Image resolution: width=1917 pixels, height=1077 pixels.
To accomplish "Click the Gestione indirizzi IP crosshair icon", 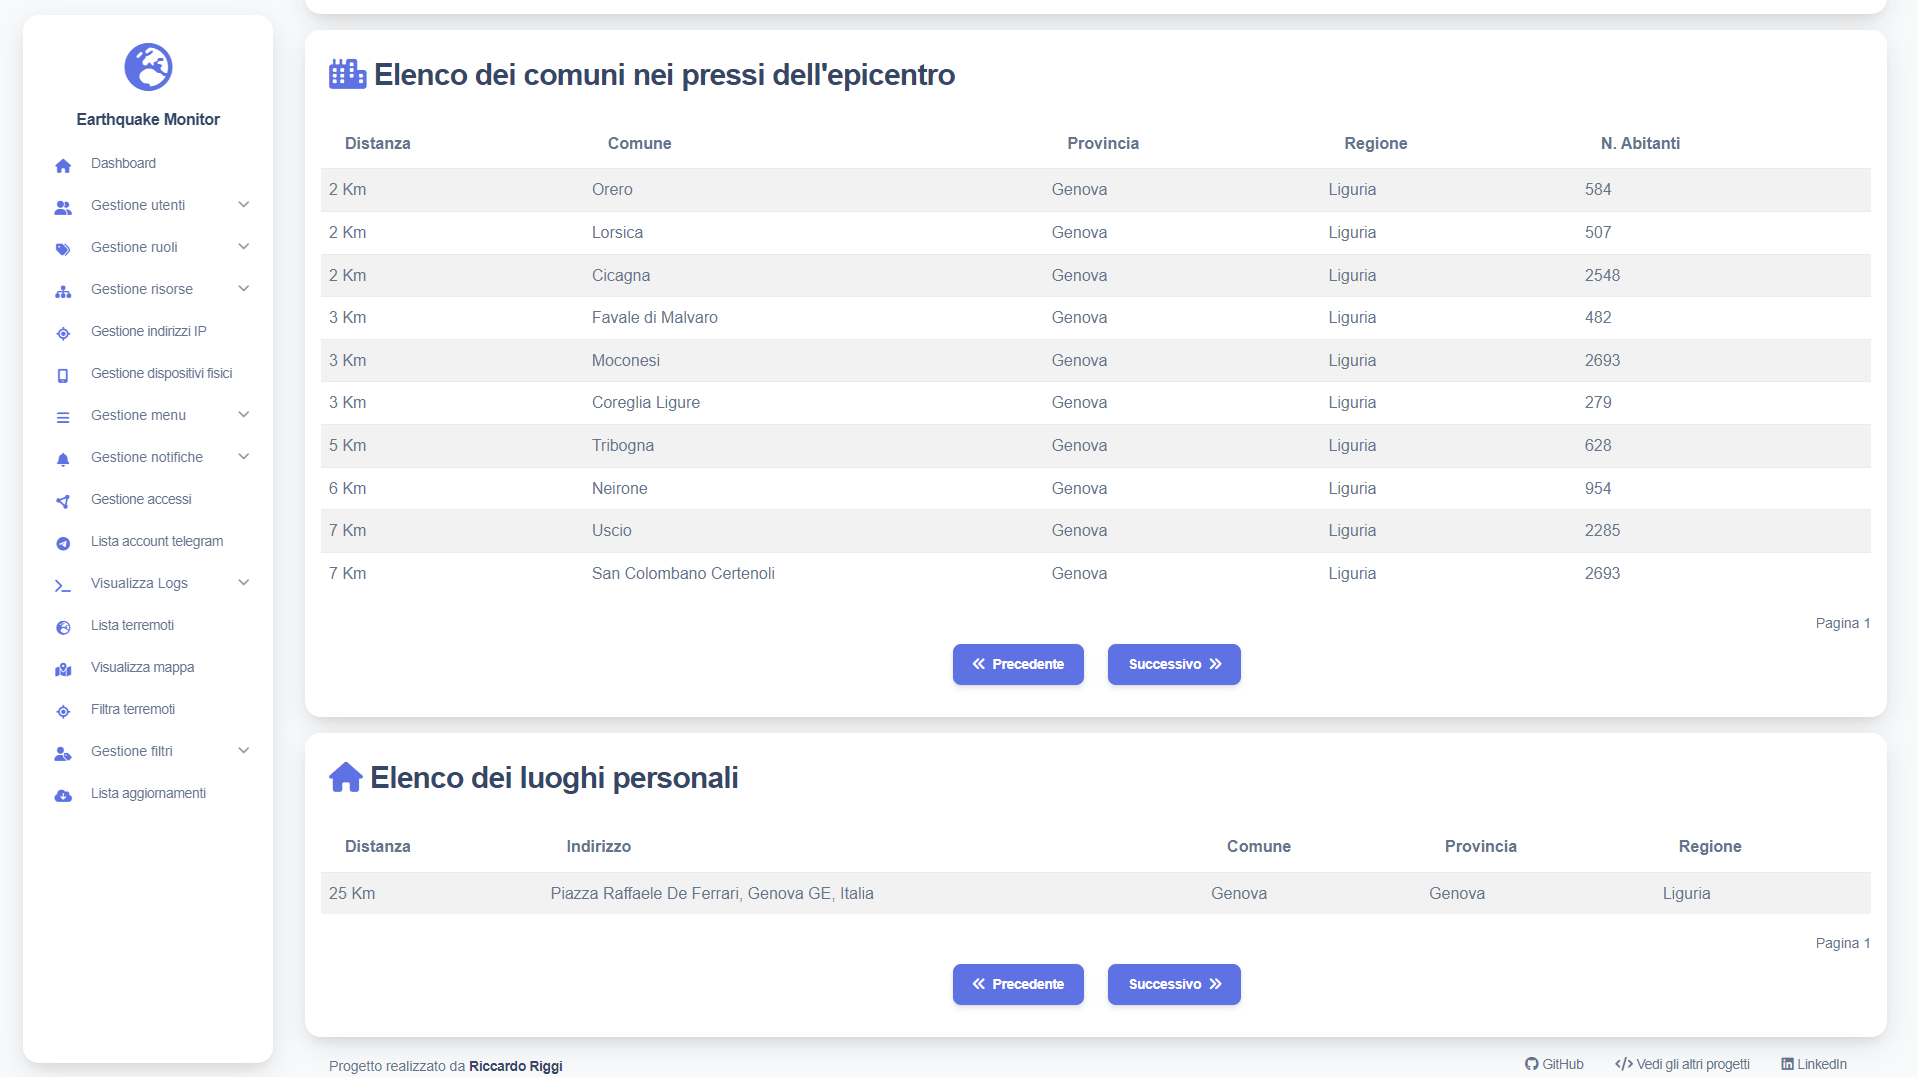I will point(63,333).
